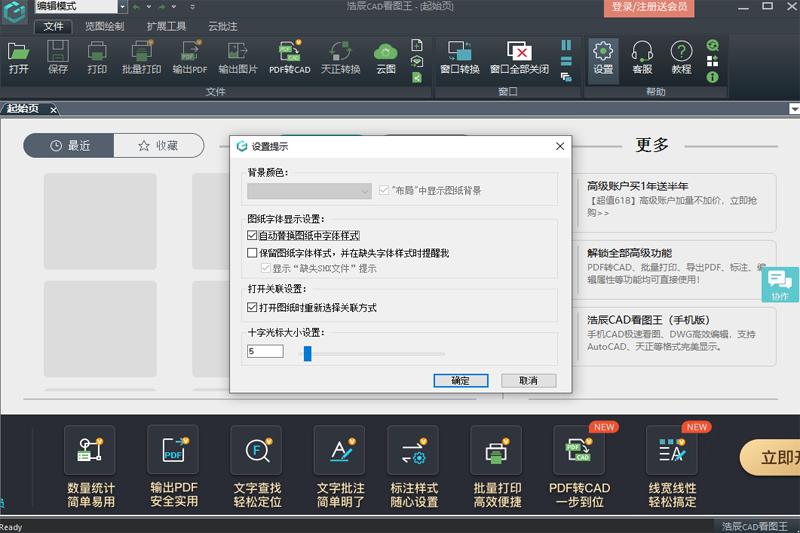Open the 客服 customer service headset icon

tap(642, 58)
